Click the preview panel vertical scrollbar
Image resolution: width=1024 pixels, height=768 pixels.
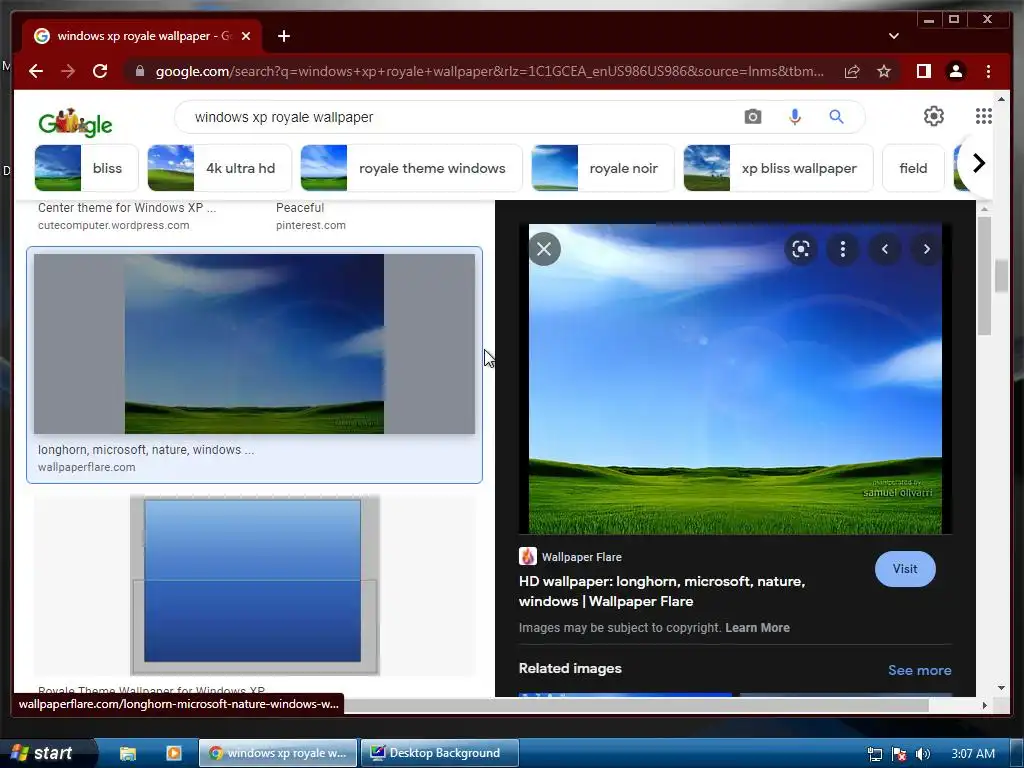984,276
